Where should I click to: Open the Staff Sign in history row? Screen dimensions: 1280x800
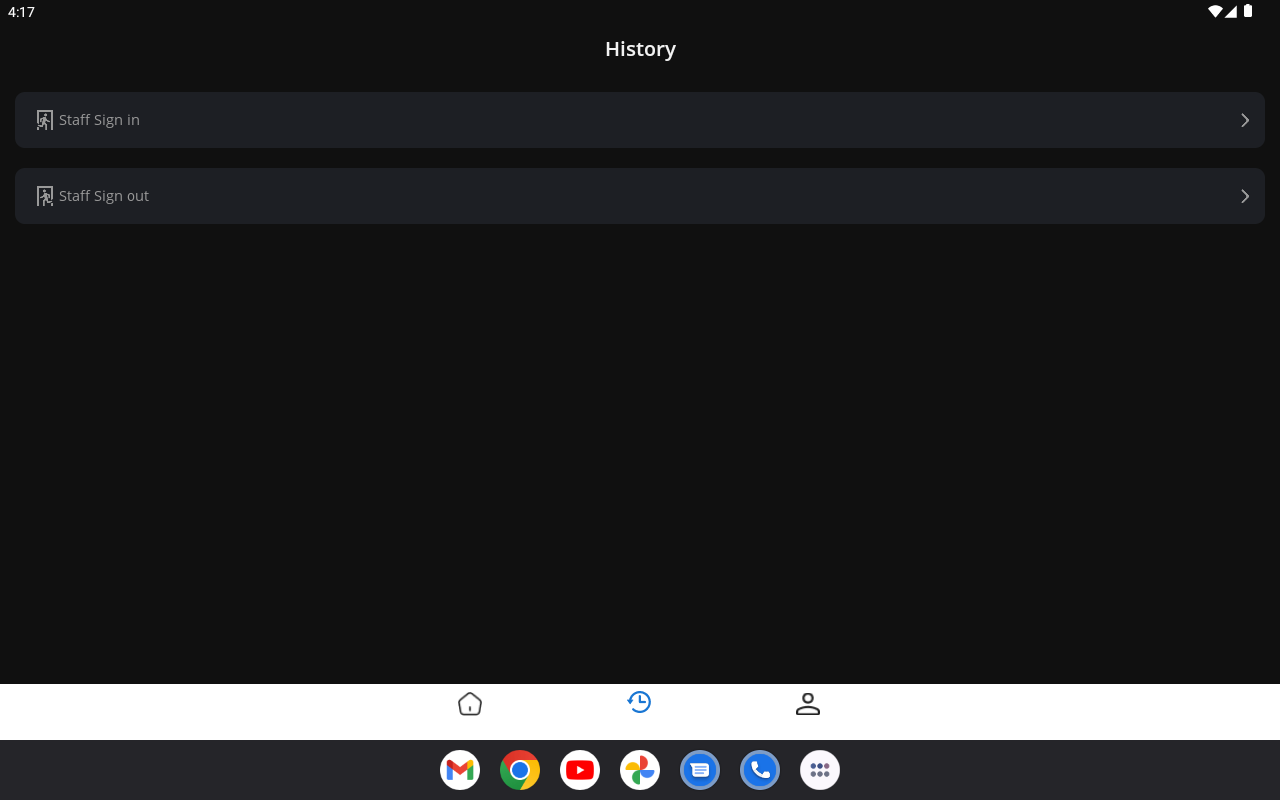640,120
